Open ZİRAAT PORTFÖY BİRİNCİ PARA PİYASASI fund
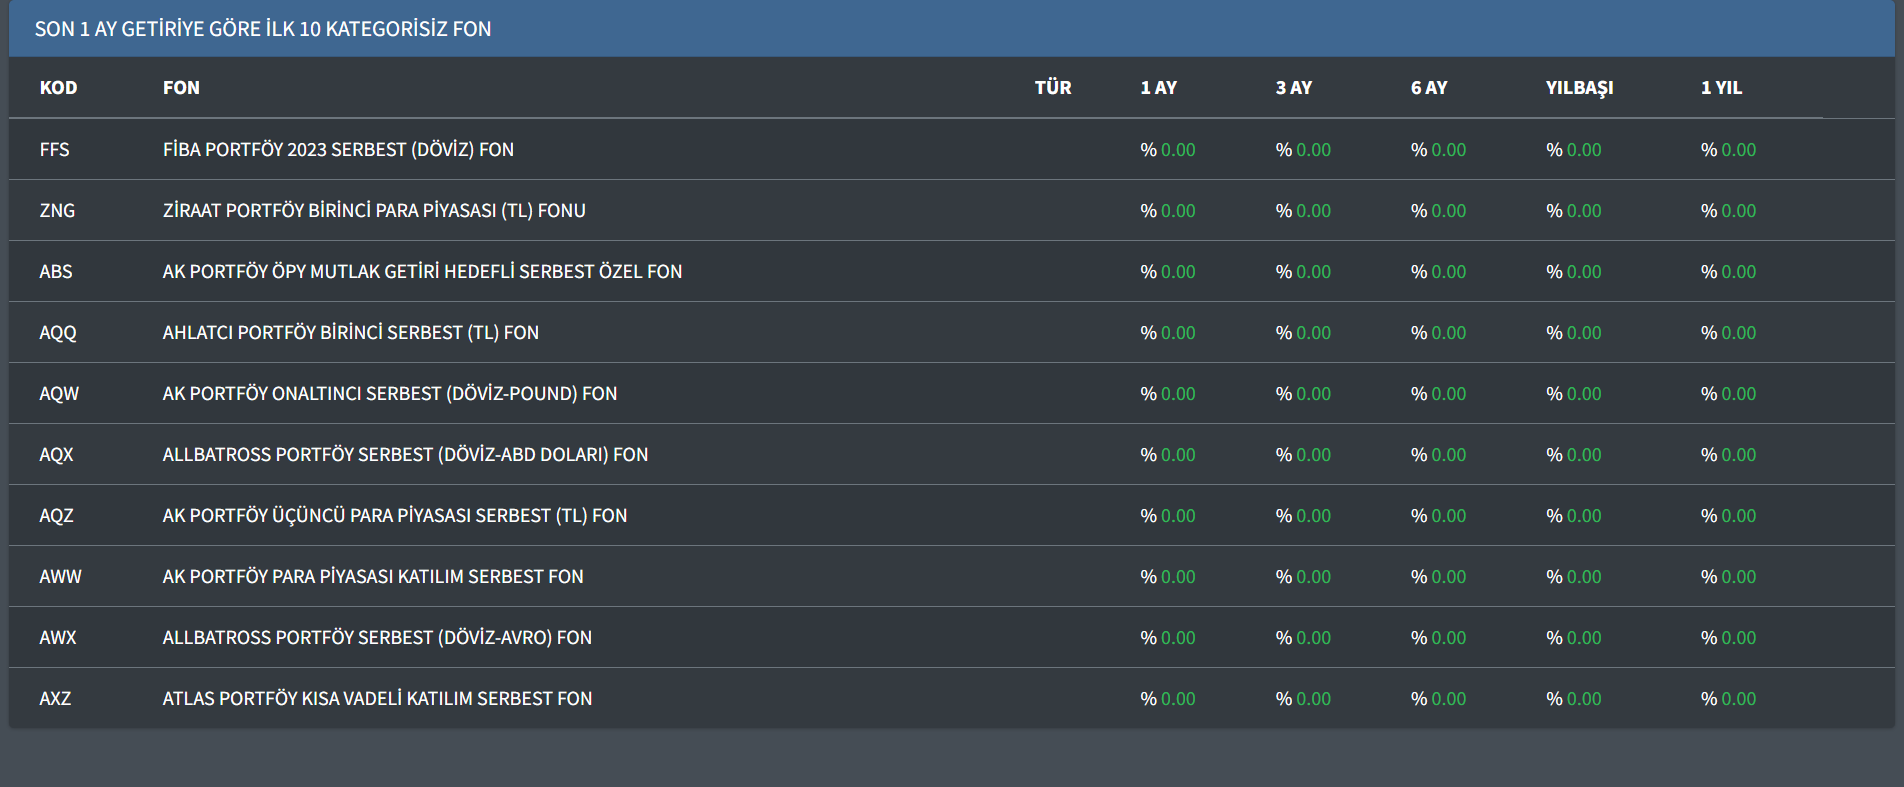 click(x=374, y=211)
